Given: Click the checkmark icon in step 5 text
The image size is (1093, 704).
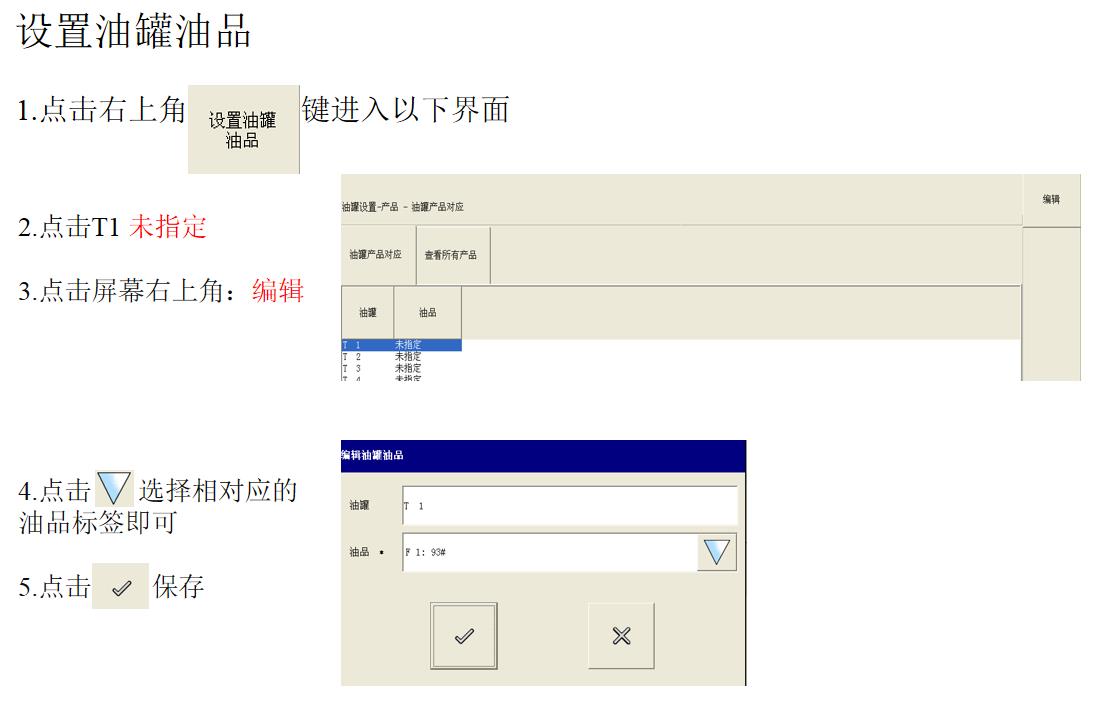Looking at the screenshot, I should pos(121,587).
